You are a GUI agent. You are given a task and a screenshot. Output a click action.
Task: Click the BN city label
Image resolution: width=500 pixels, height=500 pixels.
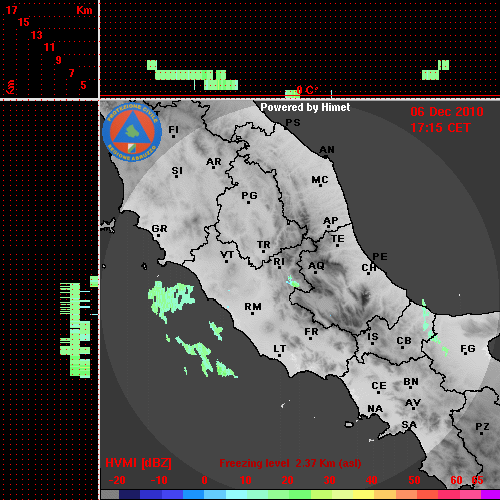[x=411, y=382]
